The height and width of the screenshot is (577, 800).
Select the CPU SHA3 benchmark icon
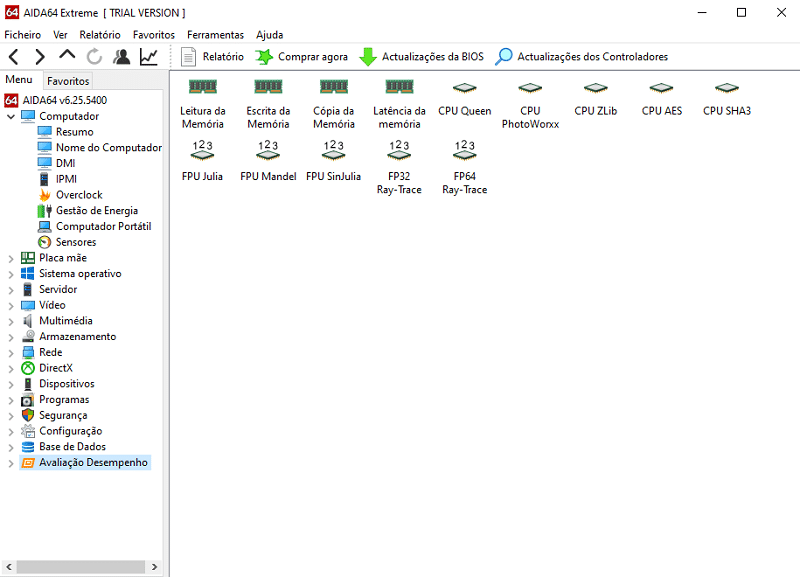pos(727,98)
